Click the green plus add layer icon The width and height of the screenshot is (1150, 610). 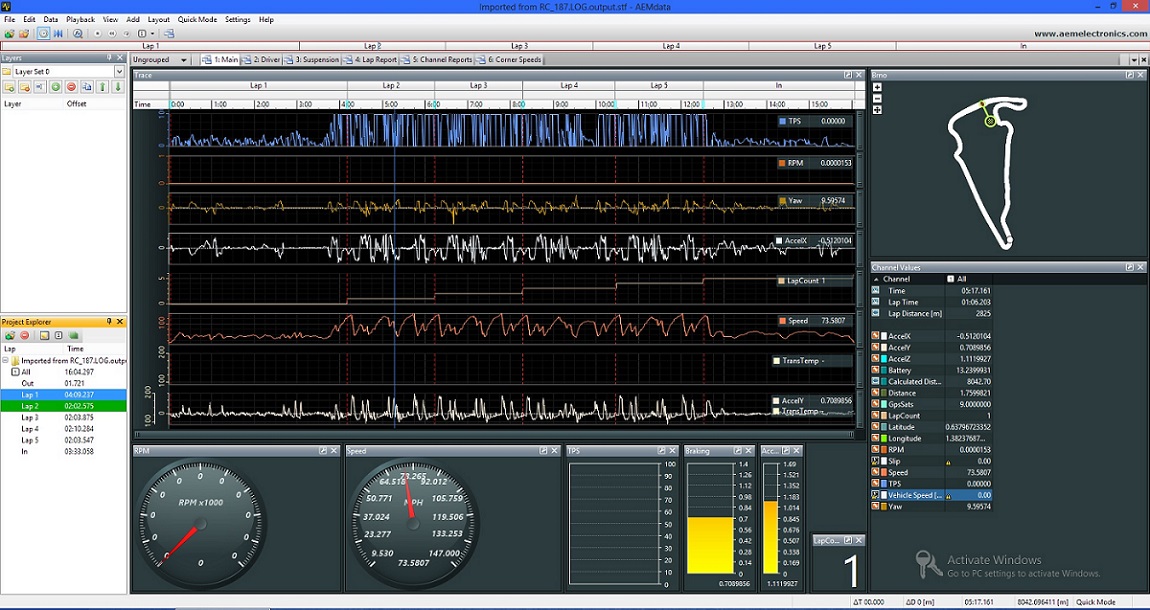56,87
